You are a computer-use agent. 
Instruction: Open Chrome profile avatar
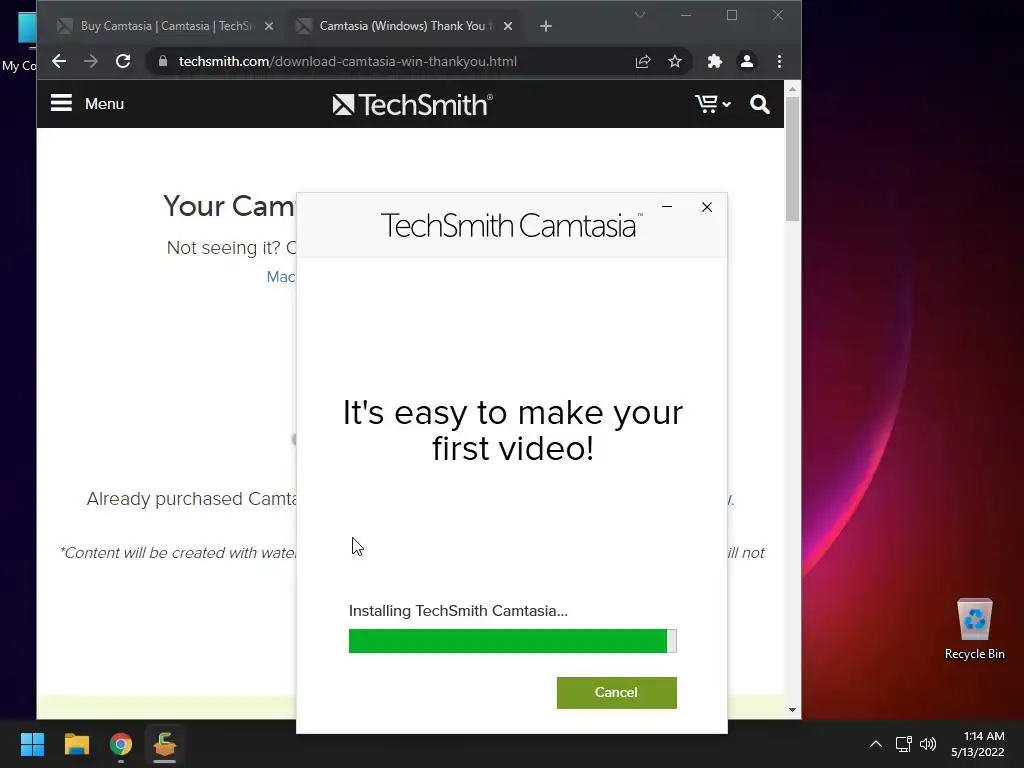746,61
